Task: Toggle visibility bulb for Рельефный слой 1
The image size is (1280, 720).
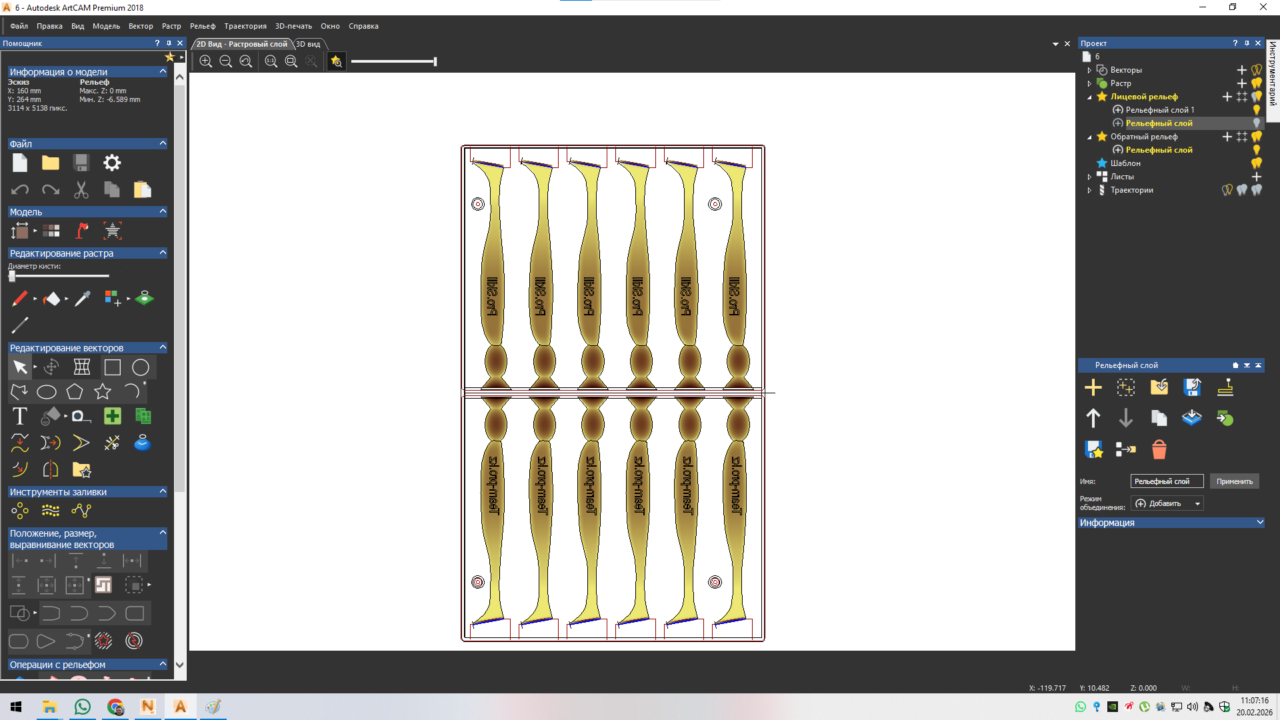Action: tap(1256, 110)
